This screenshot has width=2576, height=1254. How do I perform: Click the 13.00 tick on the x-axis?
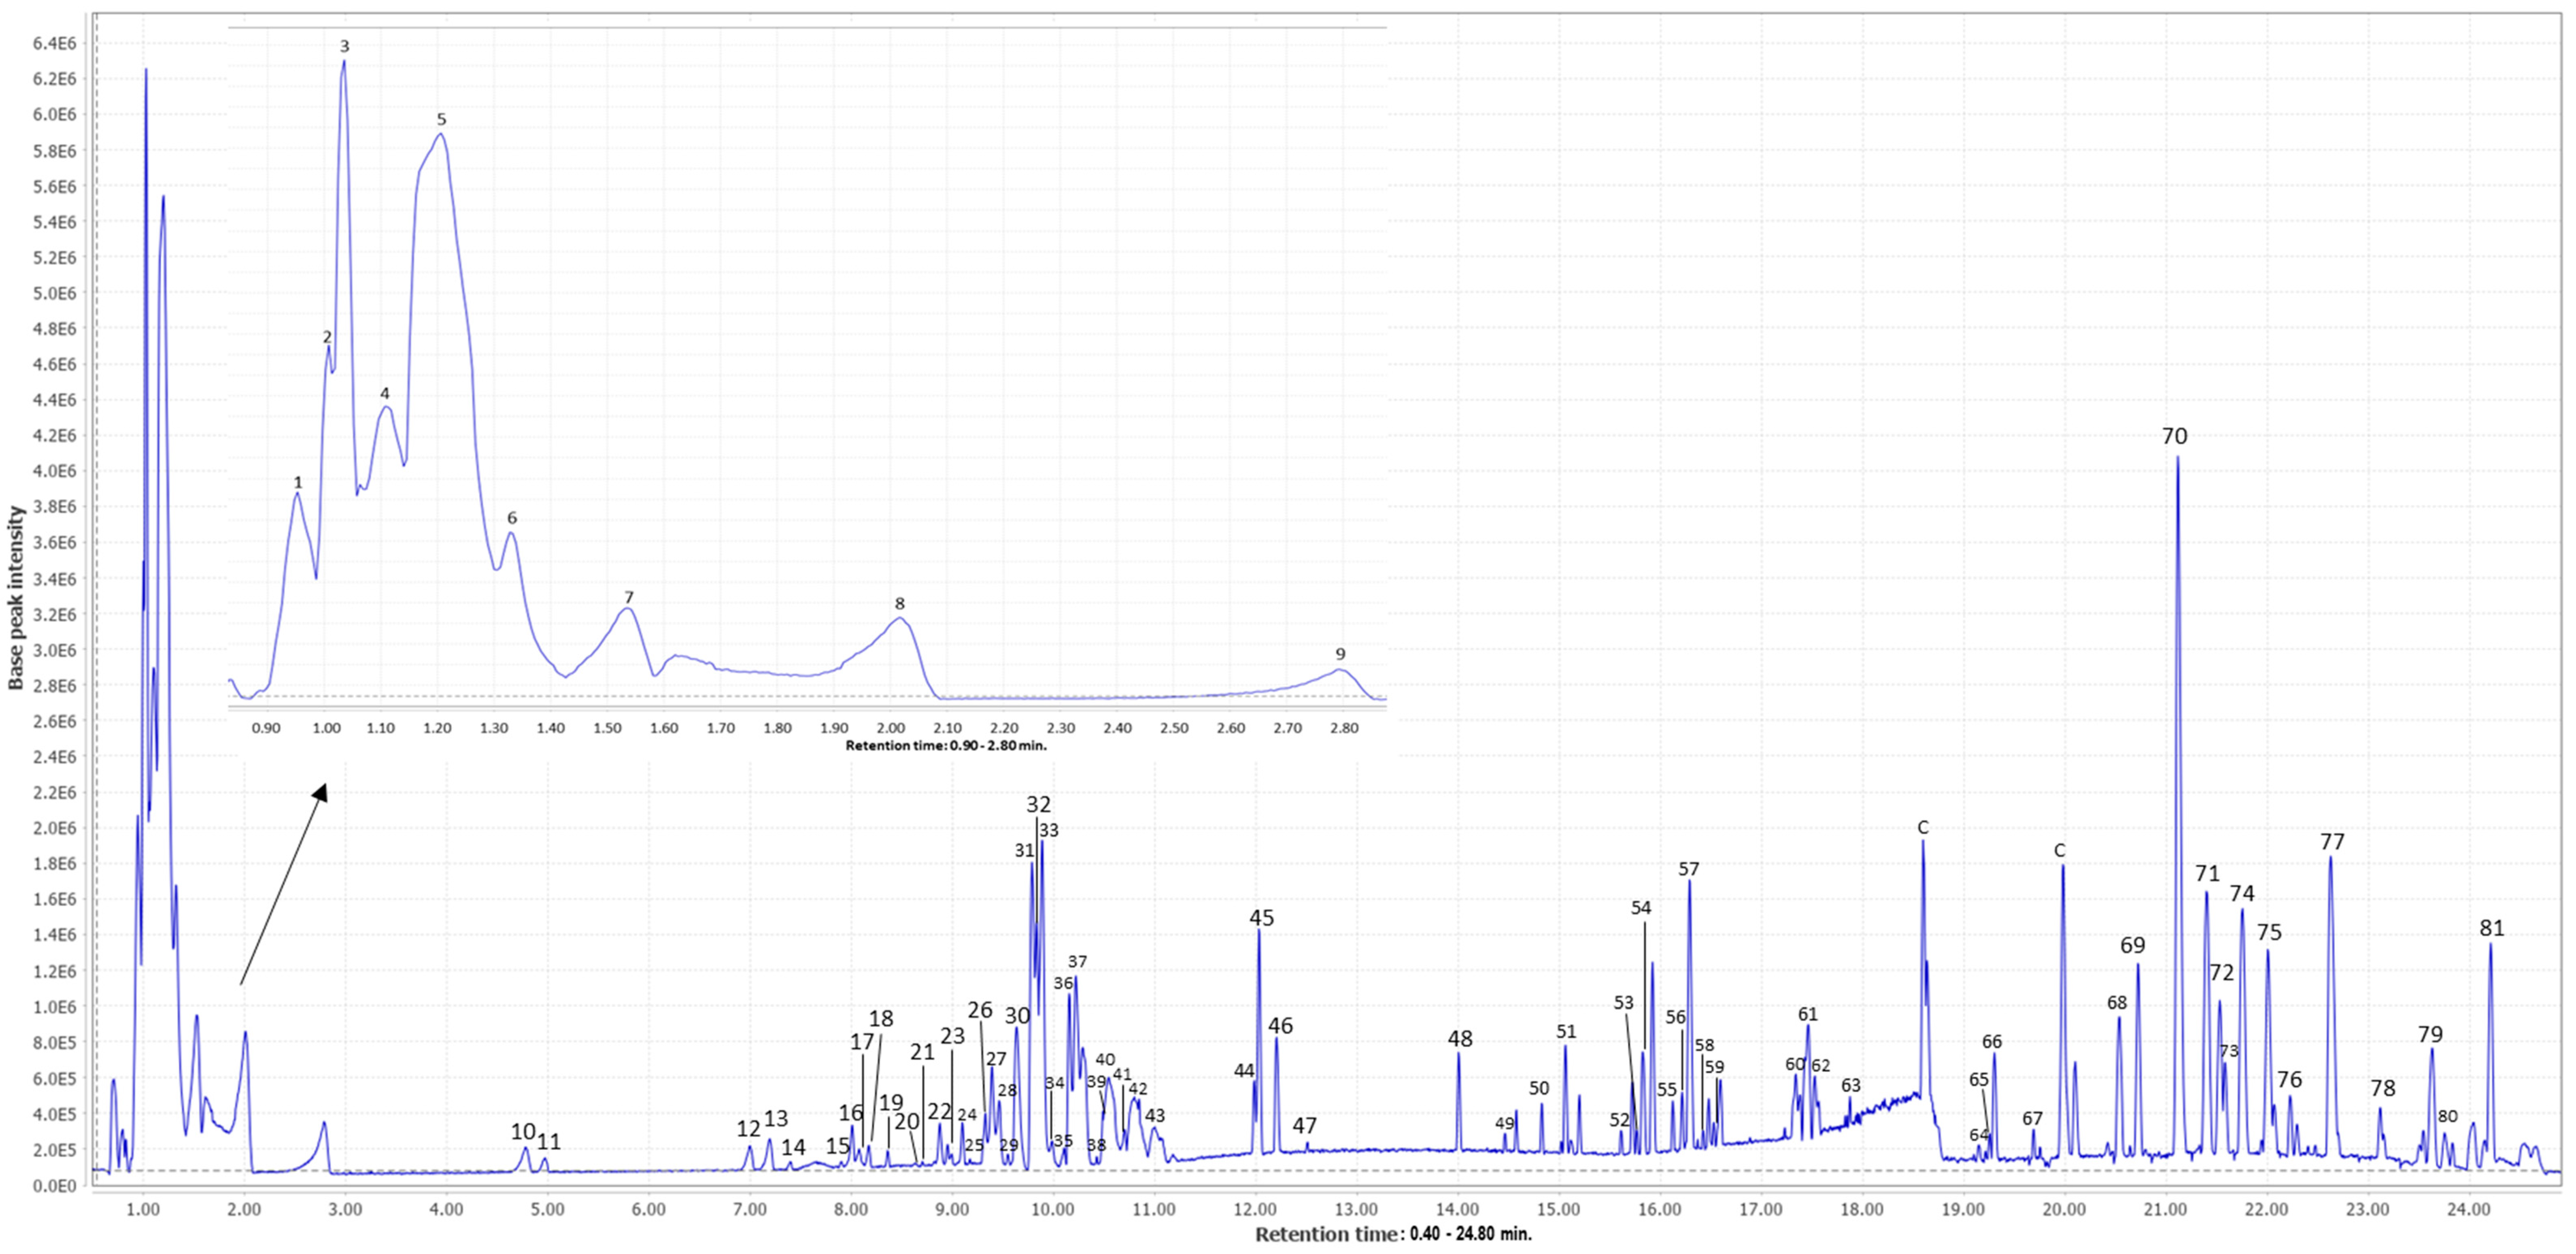coord(1356,1210)
